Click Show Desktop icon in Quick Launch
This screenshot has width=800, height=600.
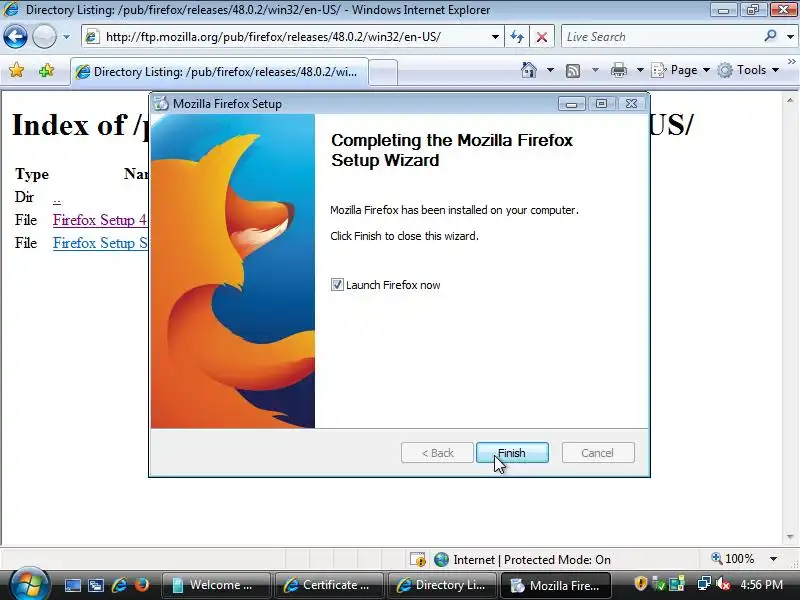[72, 585]
